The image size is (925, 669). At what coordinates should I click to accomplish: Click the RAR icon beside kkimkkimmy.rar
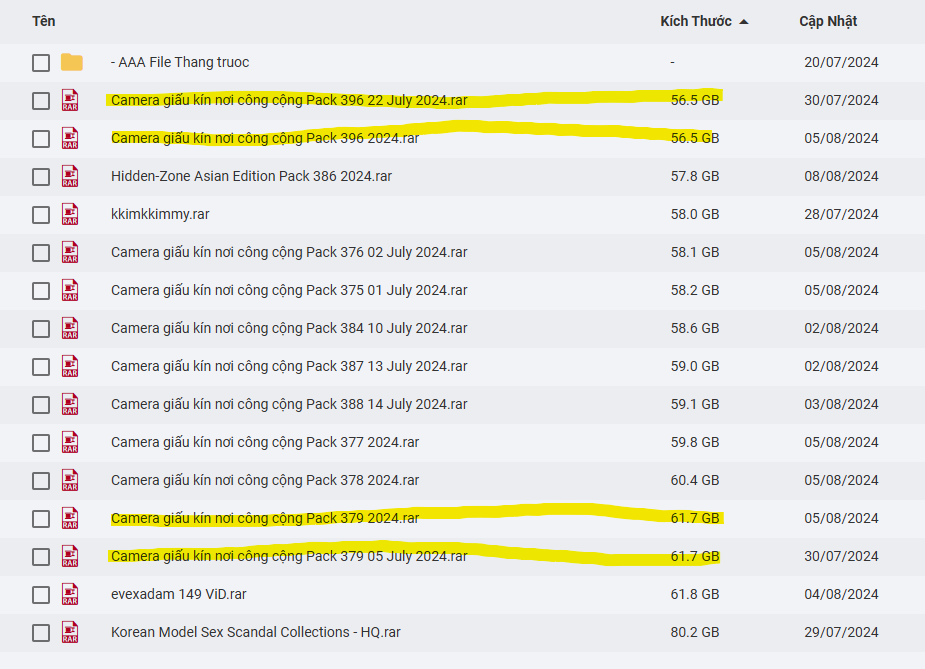tap(70, 214)
